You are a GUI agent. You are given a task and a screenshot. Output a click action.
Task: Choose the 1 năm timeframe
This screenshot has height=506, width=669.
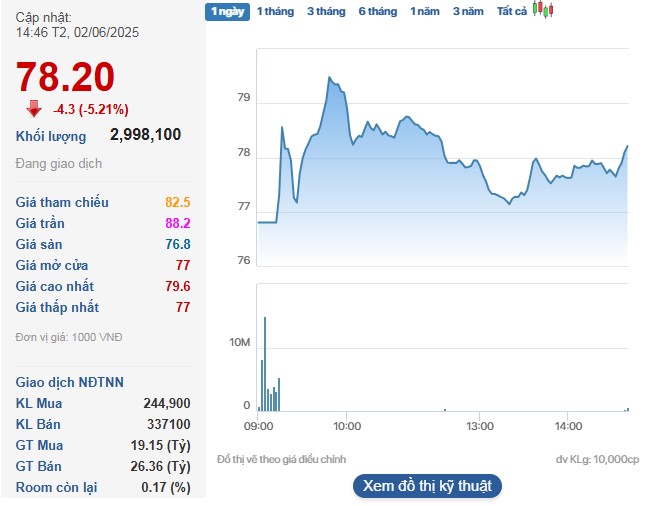tap(424, 11)
